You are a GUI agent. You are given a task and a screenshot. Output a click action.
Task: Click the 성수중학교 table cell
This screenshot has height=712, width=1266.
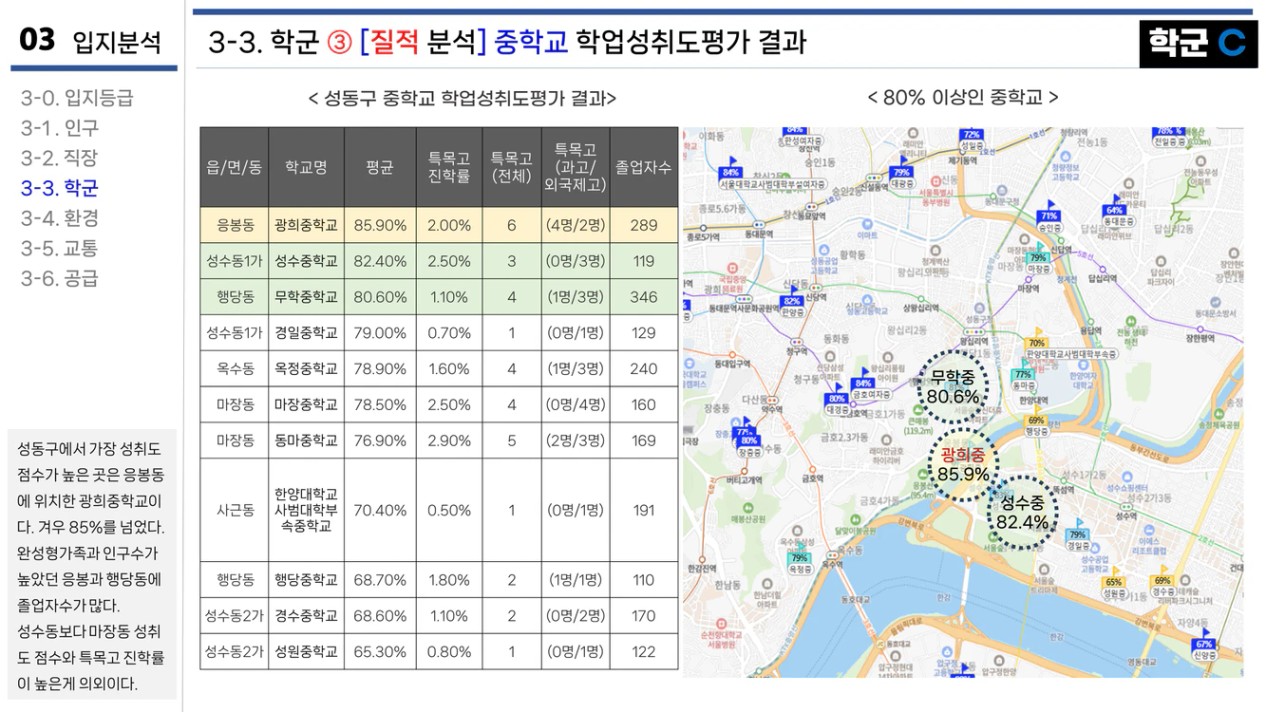point(306,261)
